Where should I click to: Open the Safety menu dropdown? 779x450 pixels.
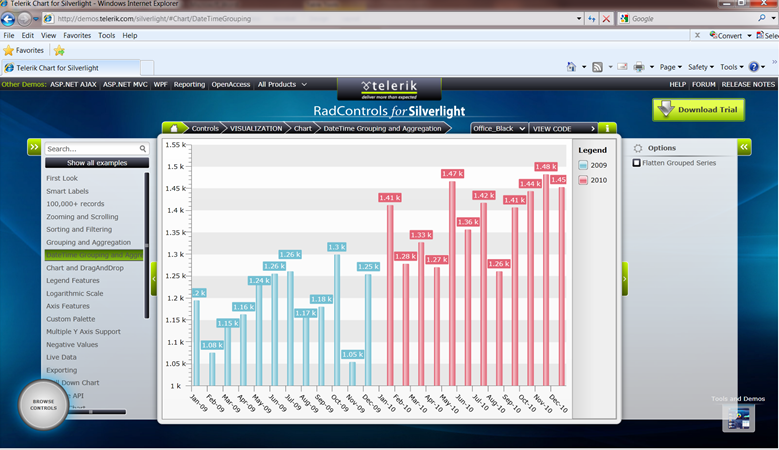click(x=701, y=67)
